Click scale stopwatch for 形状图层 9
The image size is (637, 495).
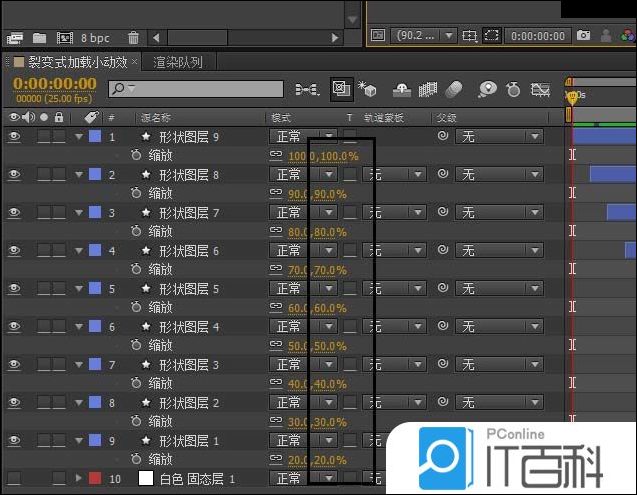137,156
